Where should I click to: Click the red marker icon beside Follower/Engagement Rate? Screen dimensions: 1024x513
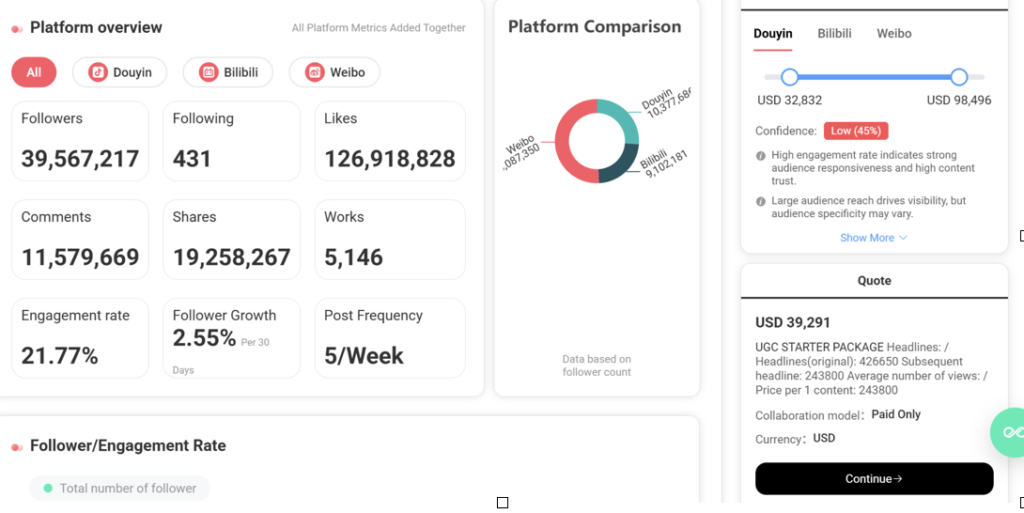tap(17, 446)
